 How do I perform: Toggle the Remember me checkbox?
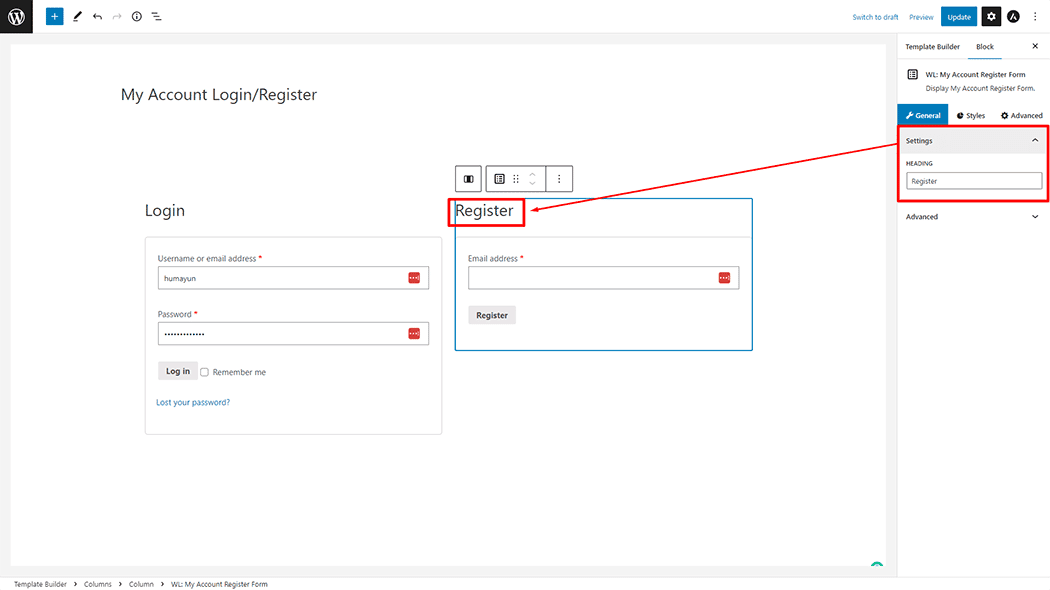click(204, 371)
